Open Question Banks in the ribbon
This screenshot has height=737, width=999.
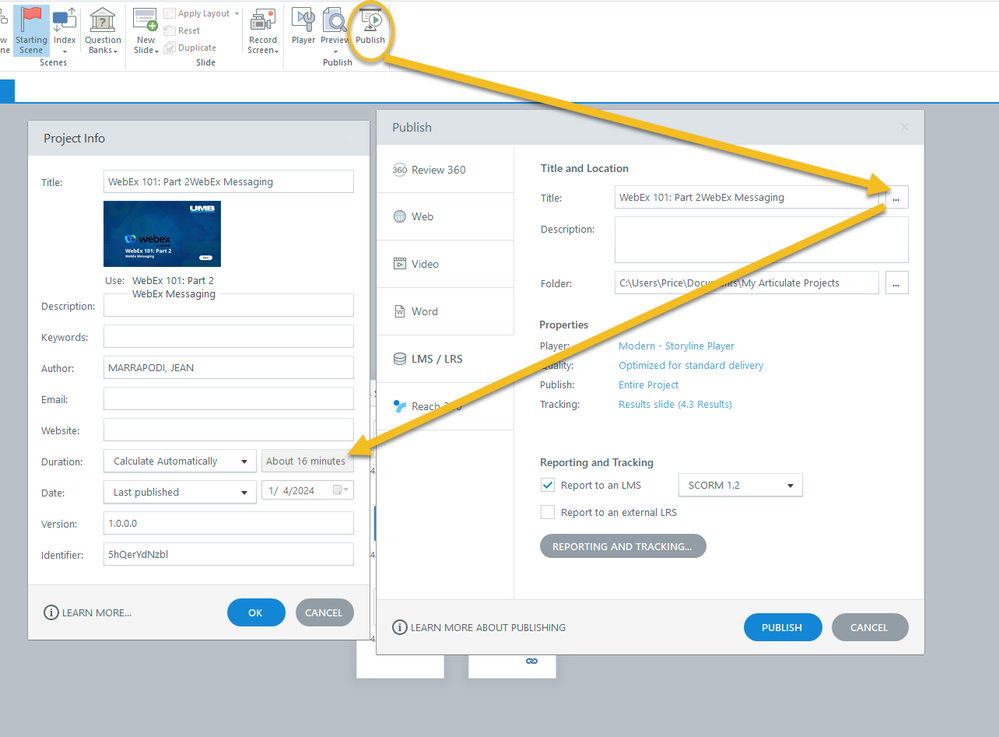pos(103,30)
